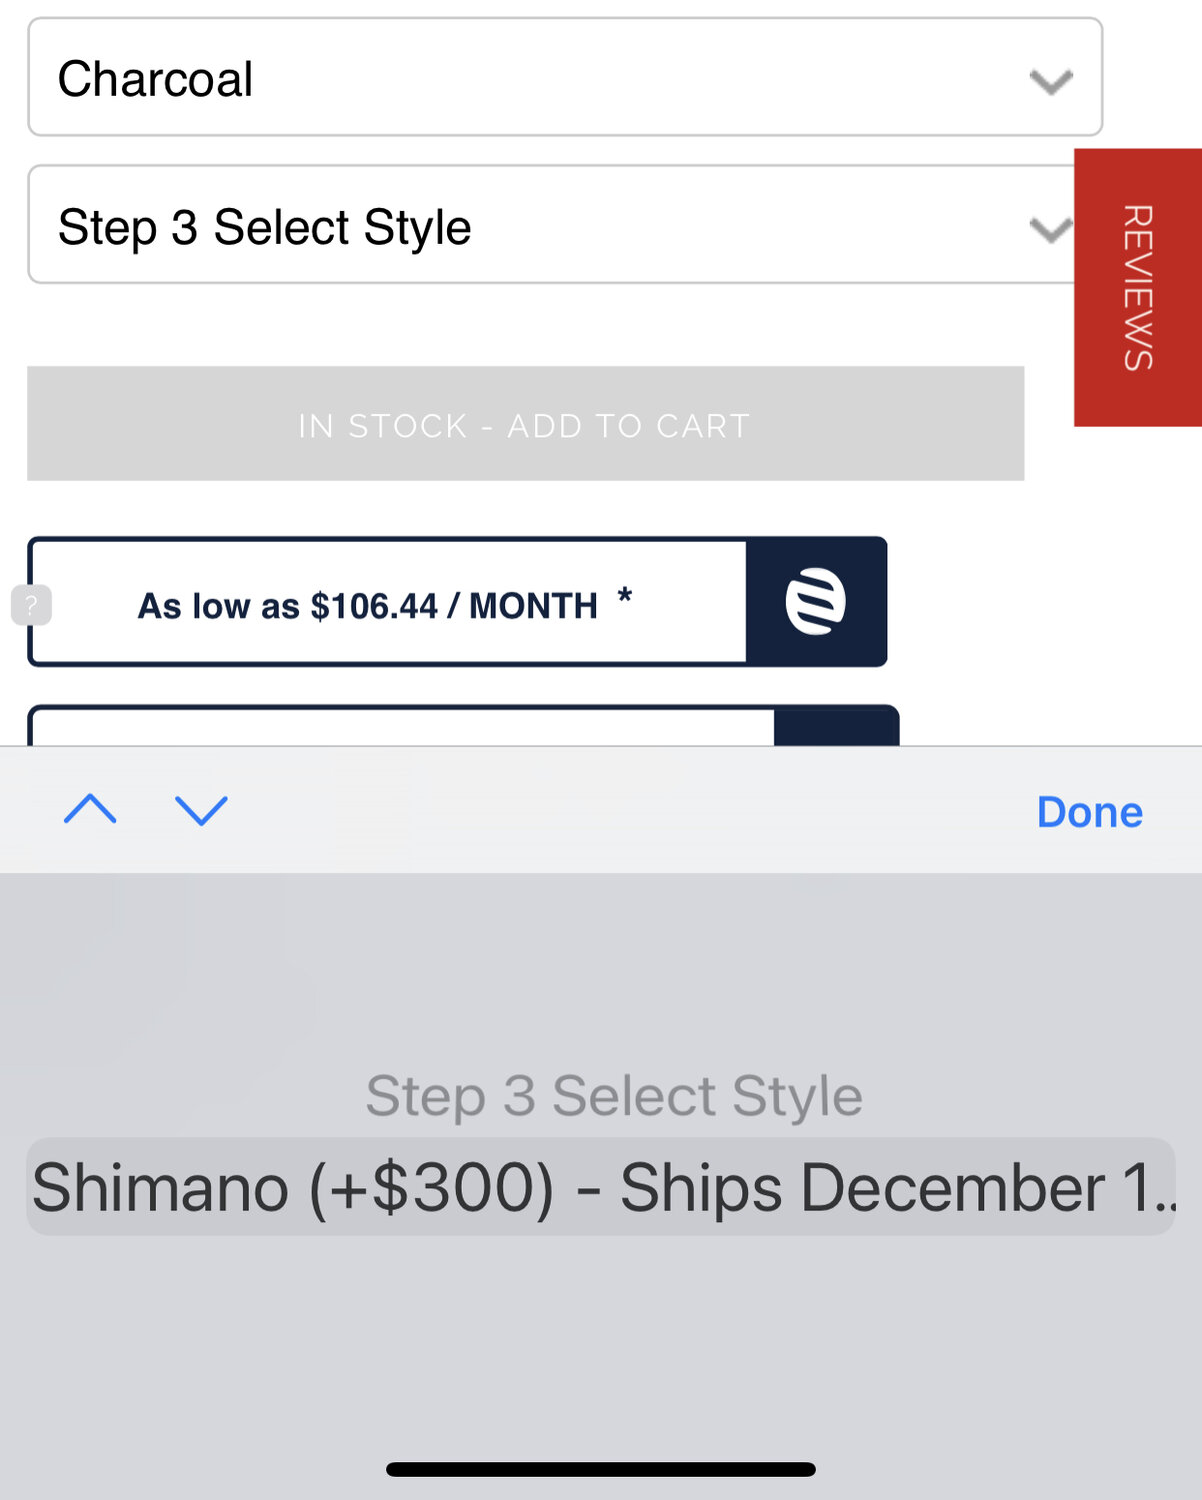This screenshot has width=1202, height=1500.
Task: Tap Done to dismiss the picker
Action: (x=1089, y=812)
